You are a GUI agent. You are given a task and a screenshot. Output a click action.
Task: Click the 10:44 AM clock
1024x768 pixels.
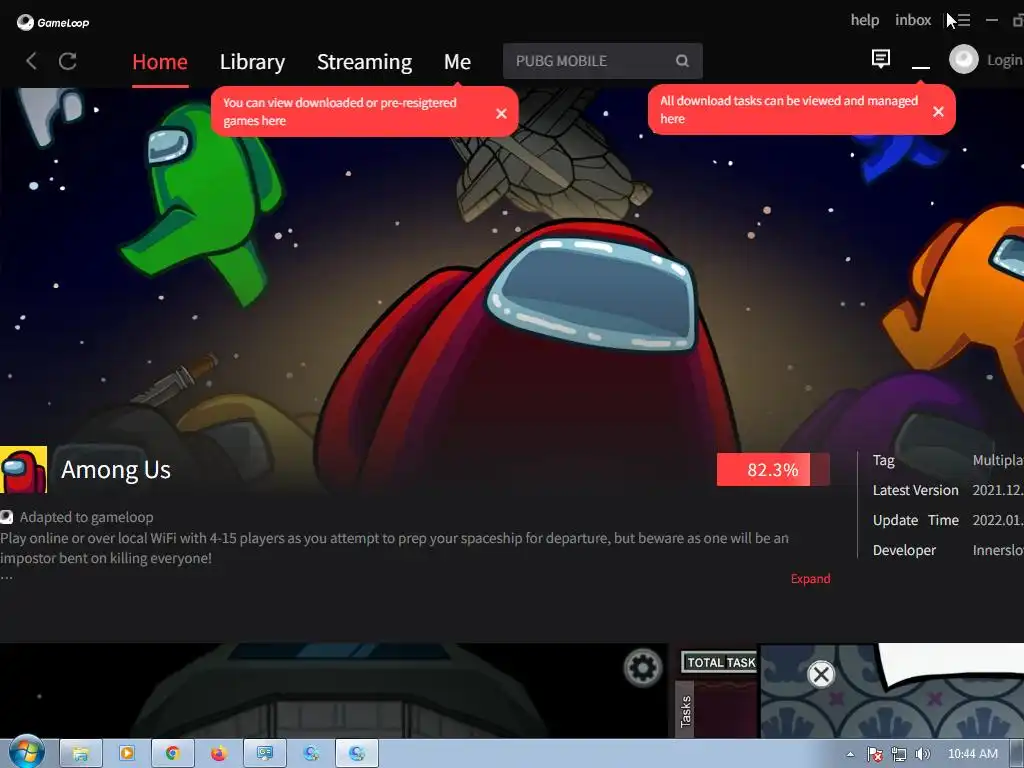[972, 754]
